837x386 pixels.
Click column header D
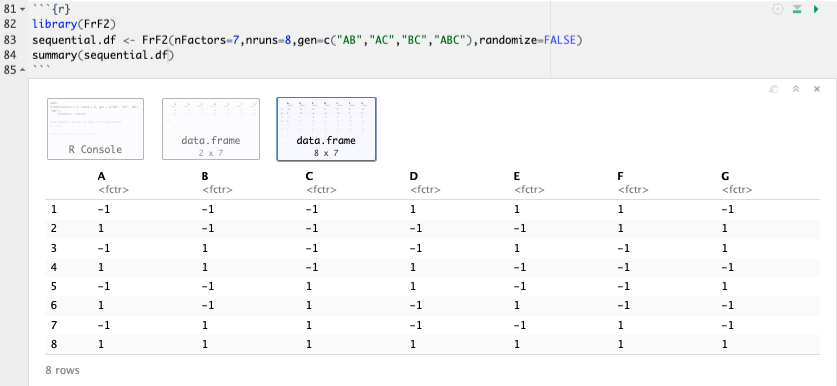click(413, 176)
